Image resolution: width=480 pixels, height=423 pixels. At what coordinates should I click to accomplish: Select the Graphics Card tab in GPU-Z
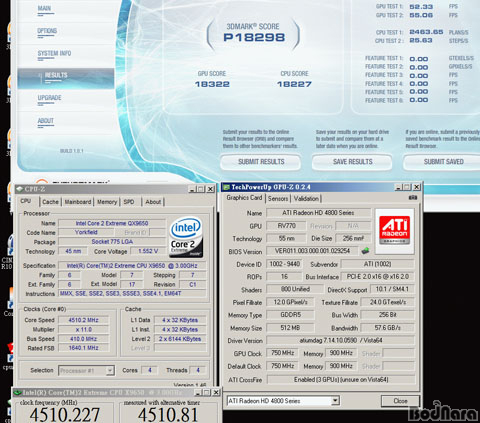click(244, 198)
